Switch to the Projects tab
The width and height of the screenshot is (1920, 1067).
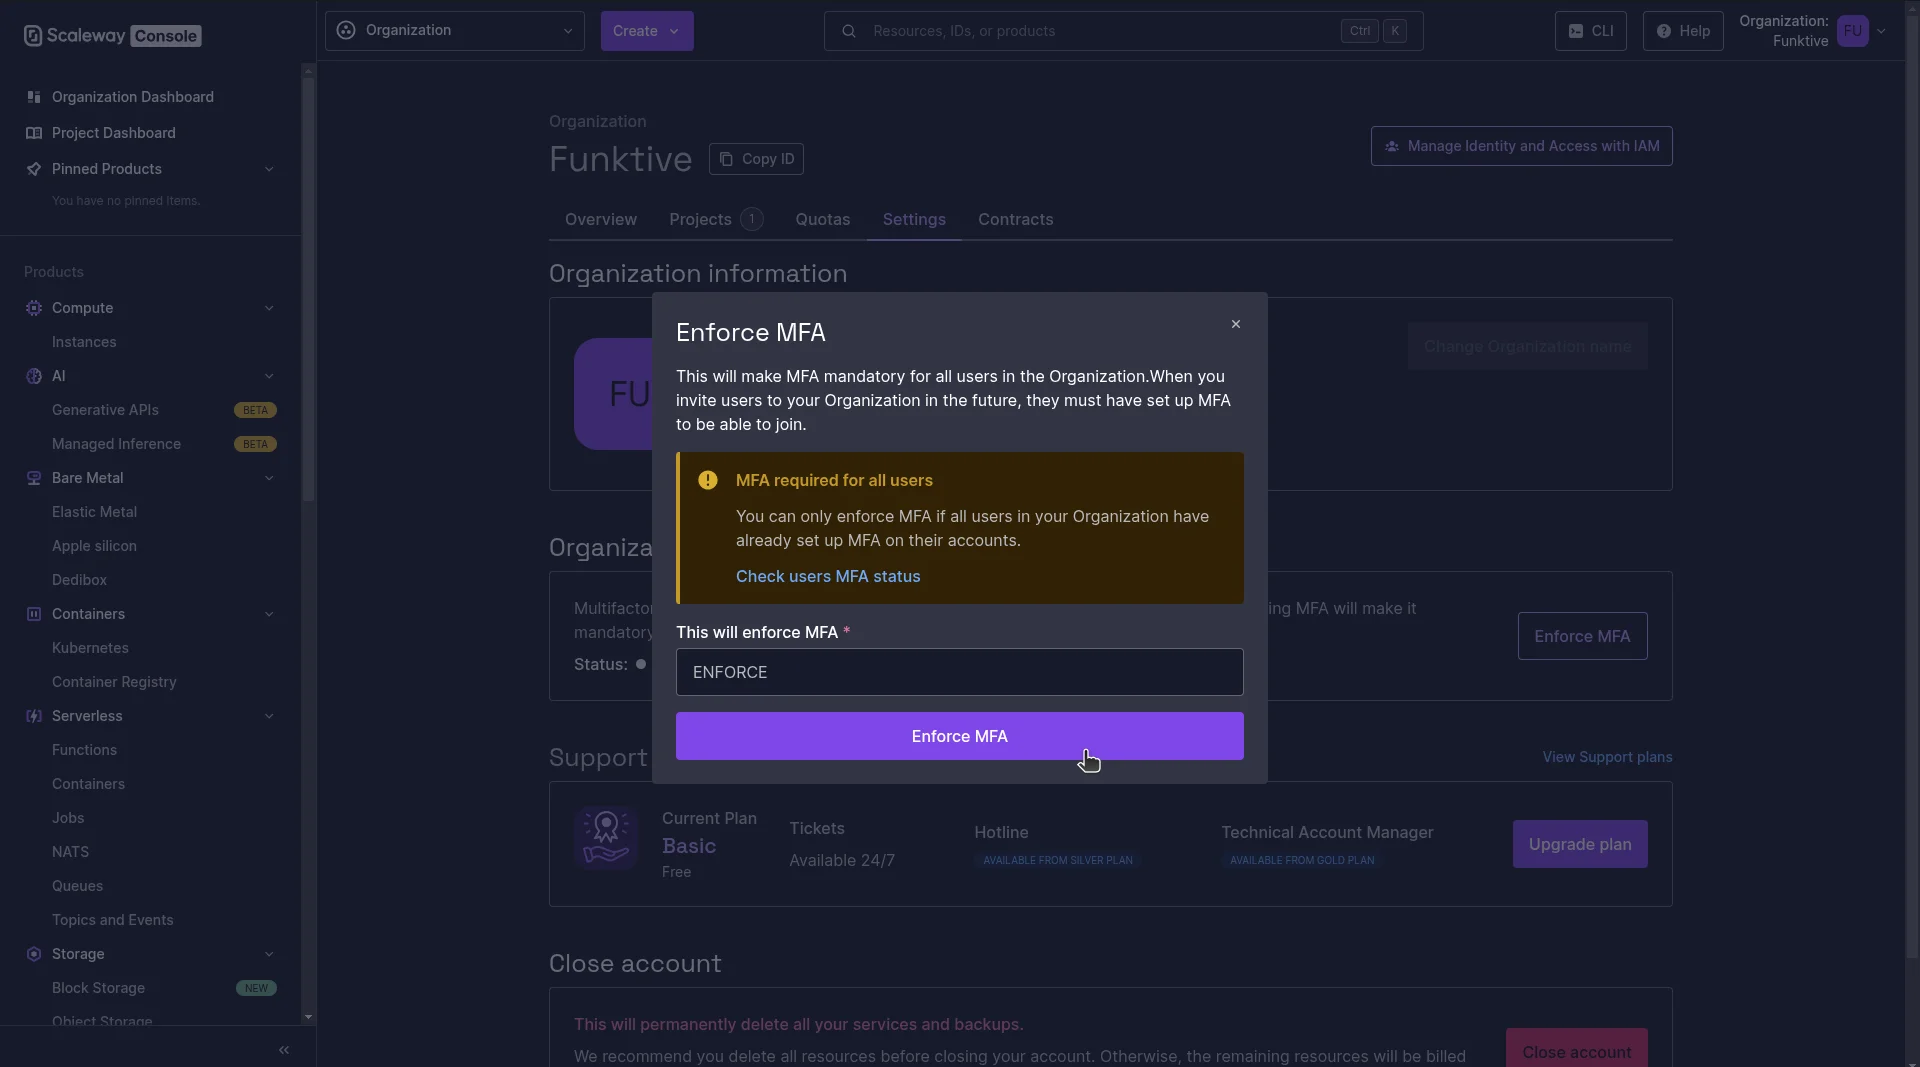click(716, 220)
